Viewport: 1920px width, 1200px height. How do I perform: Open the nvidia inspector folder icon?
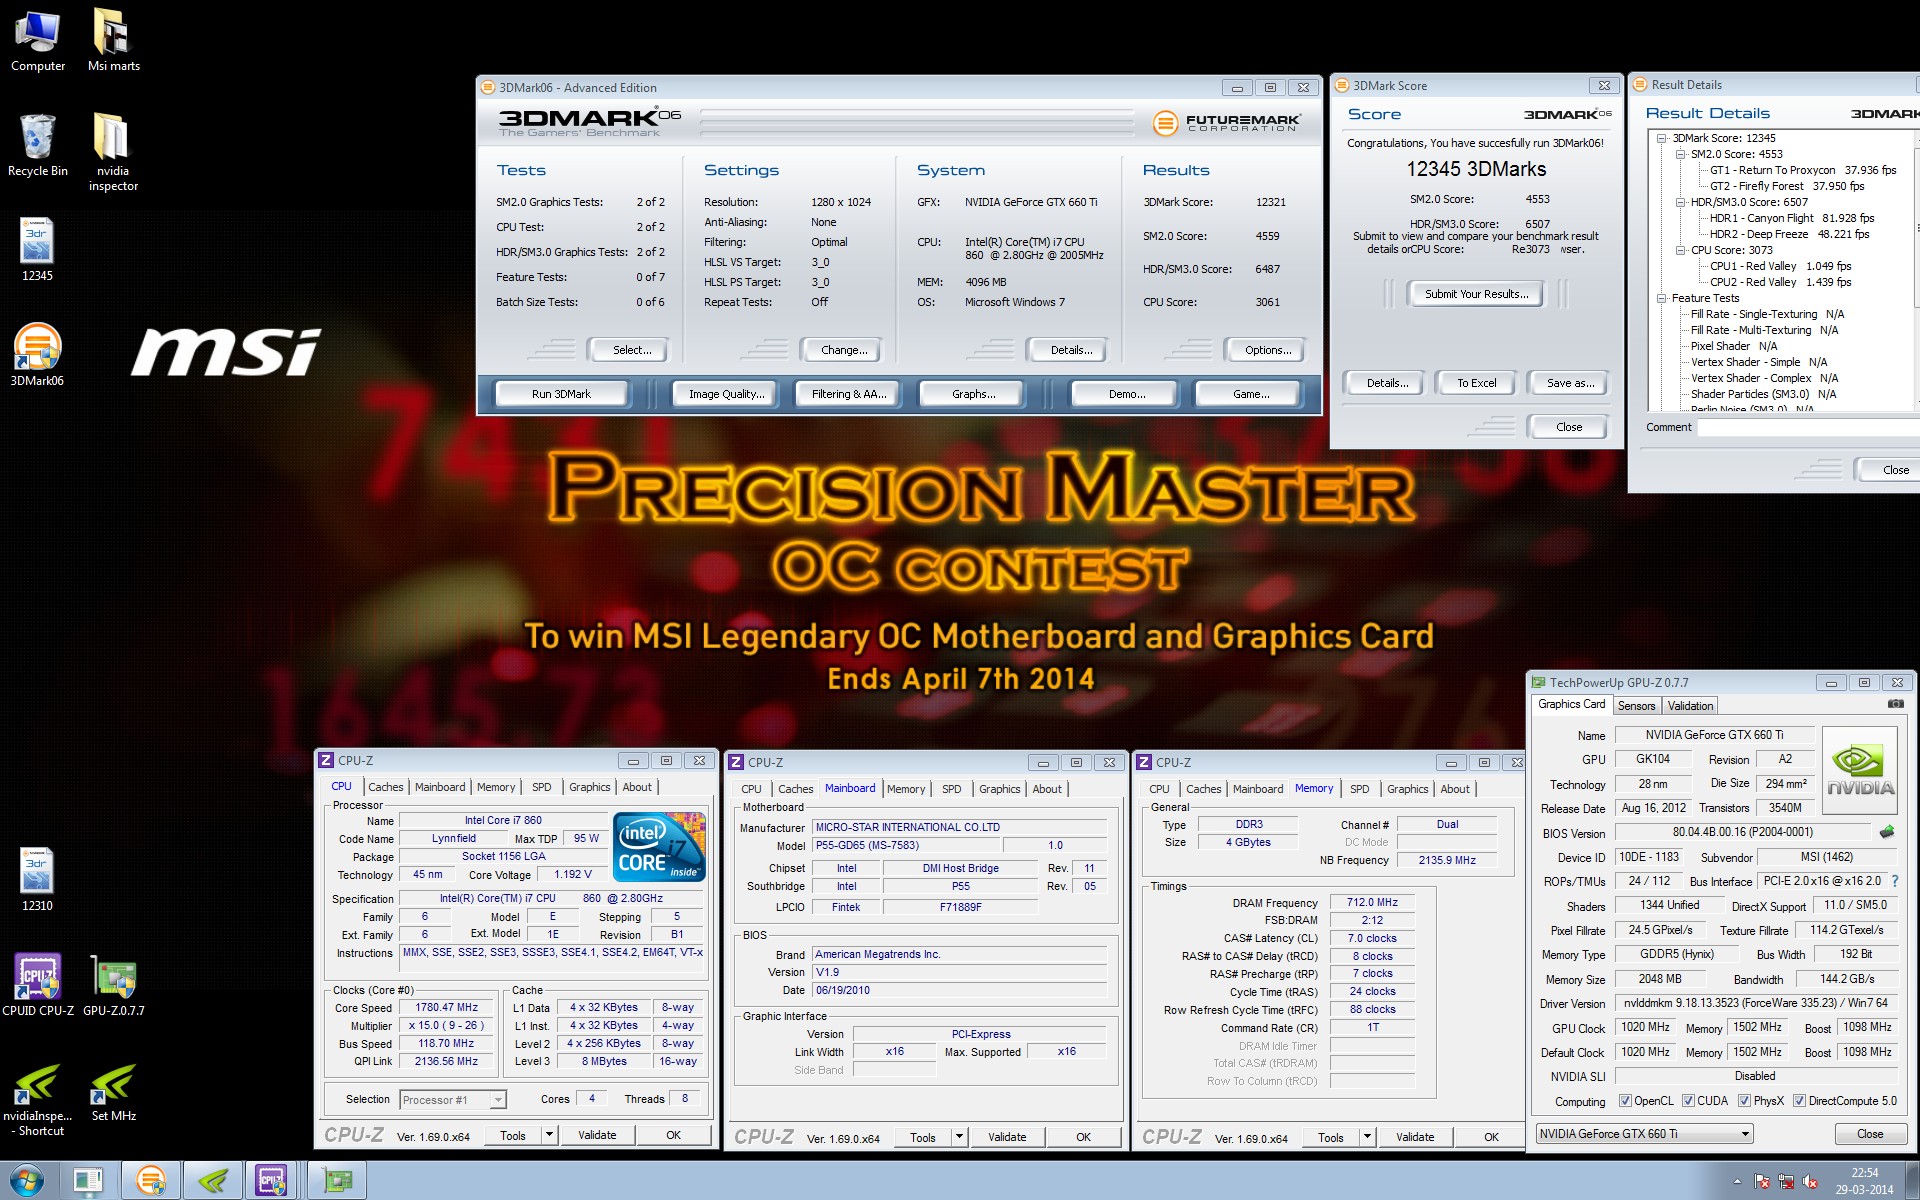point(113,152)
